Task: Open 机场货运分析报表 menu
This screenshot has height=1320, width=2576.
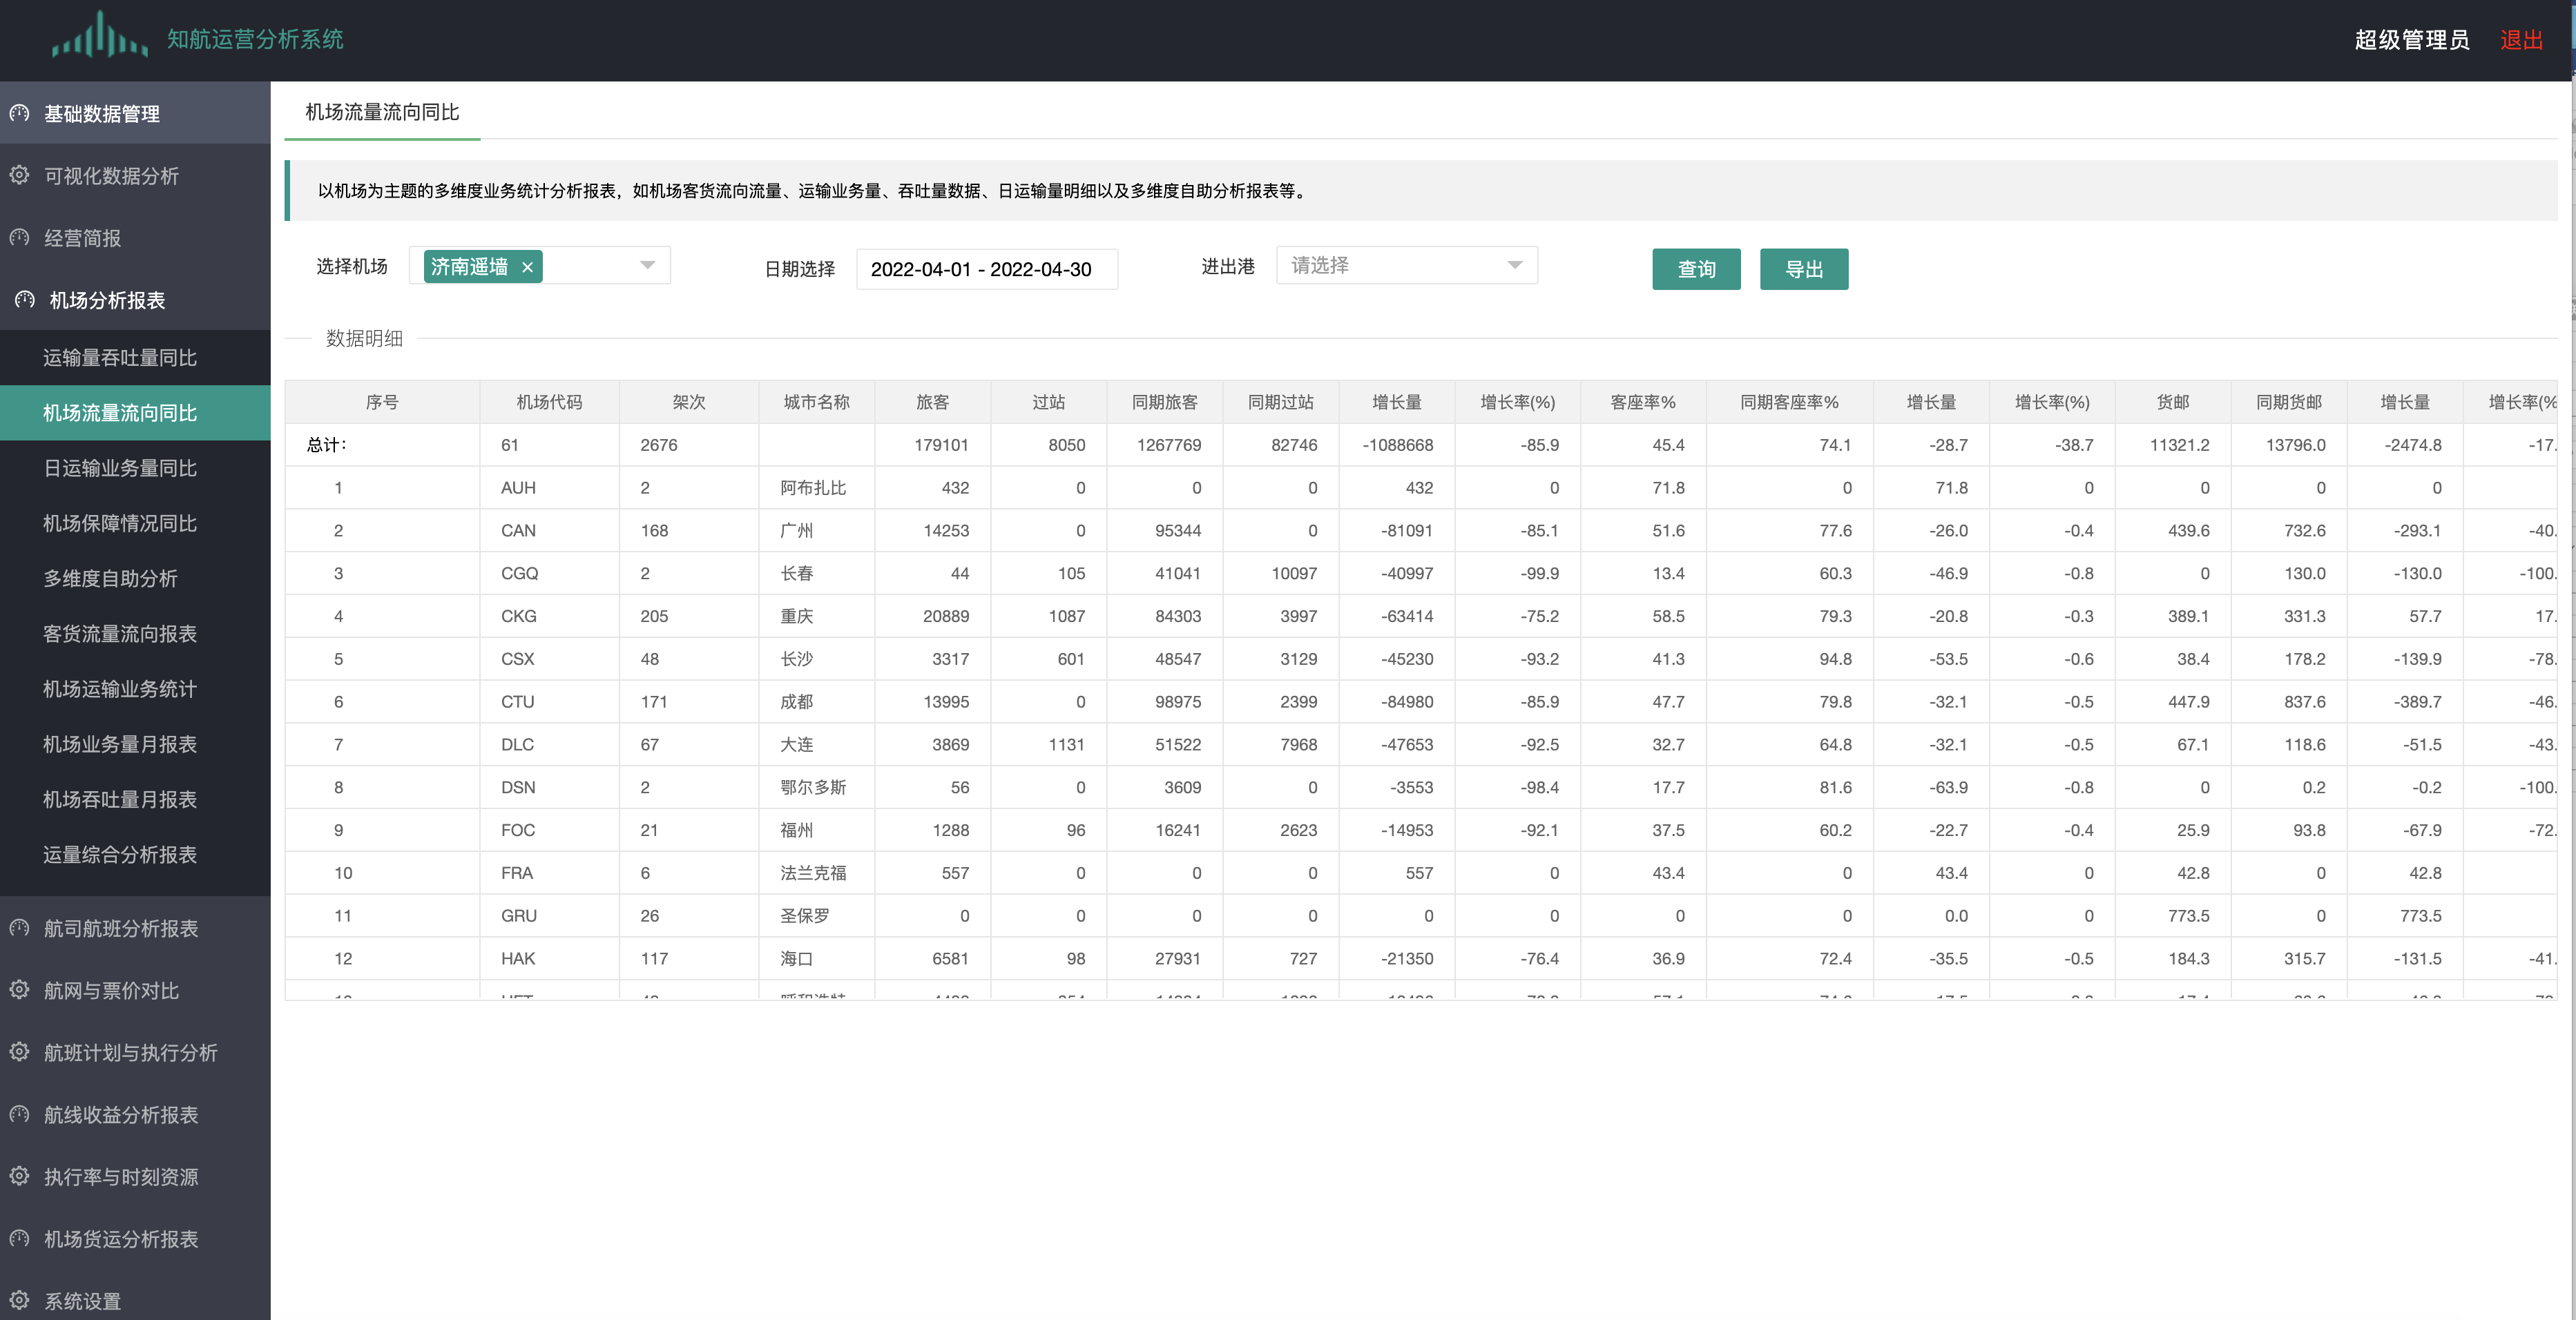Action: point(121,1239)
